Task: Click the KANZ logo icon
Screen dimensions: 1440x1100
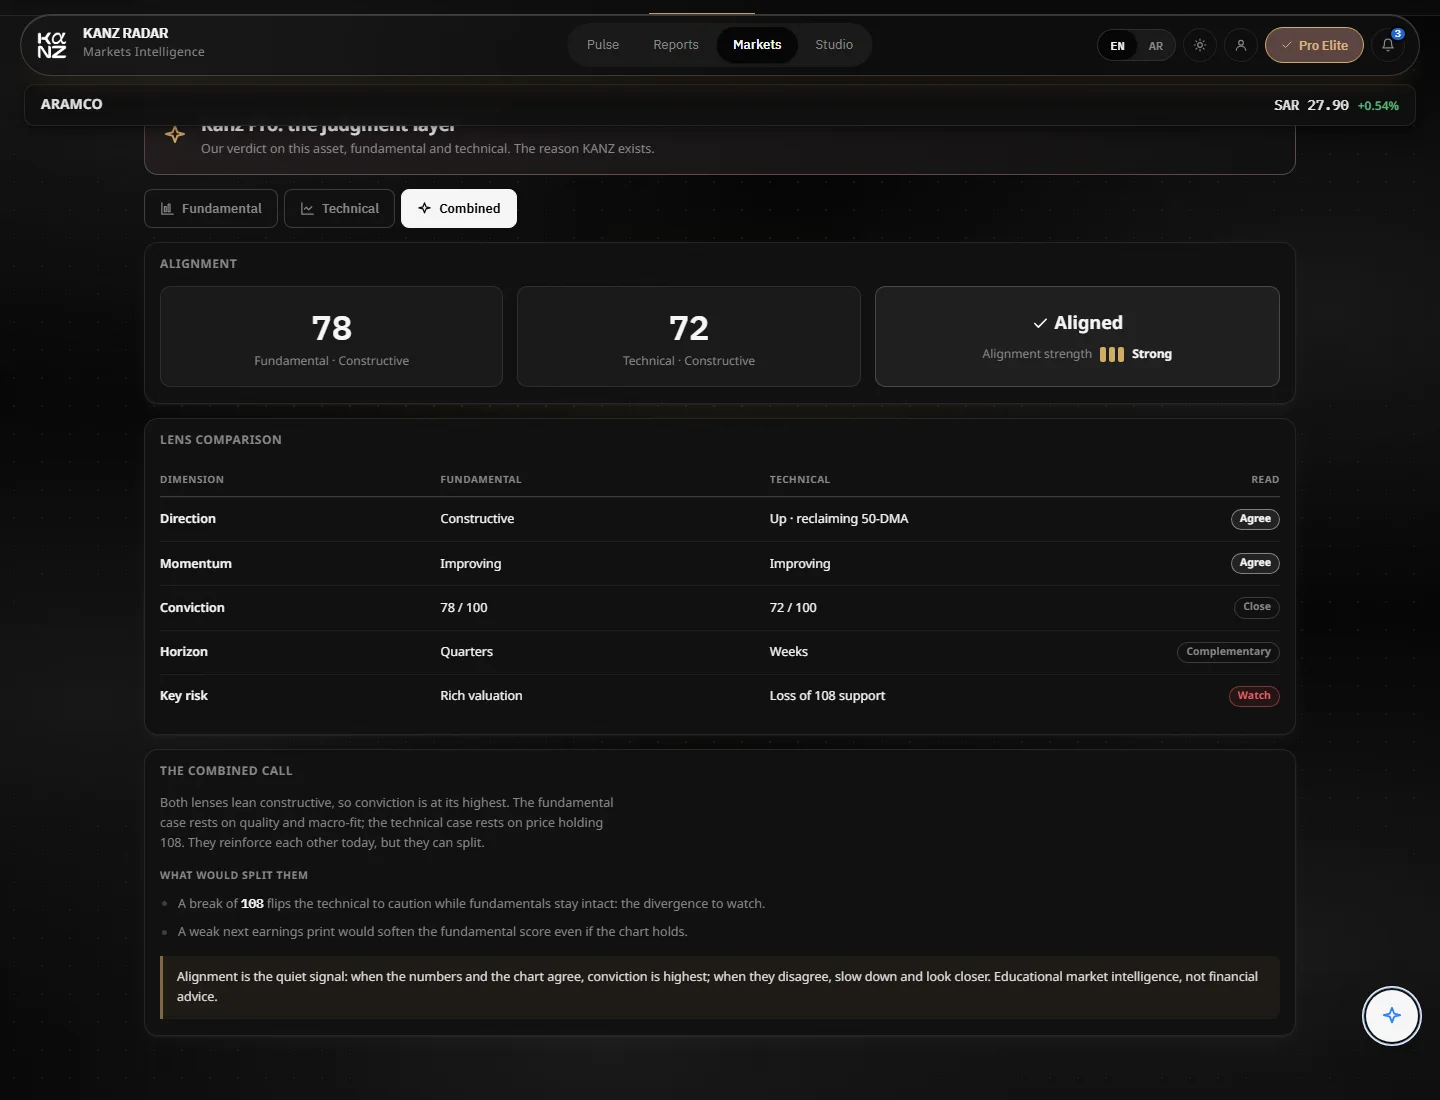Action: point(52,45)
